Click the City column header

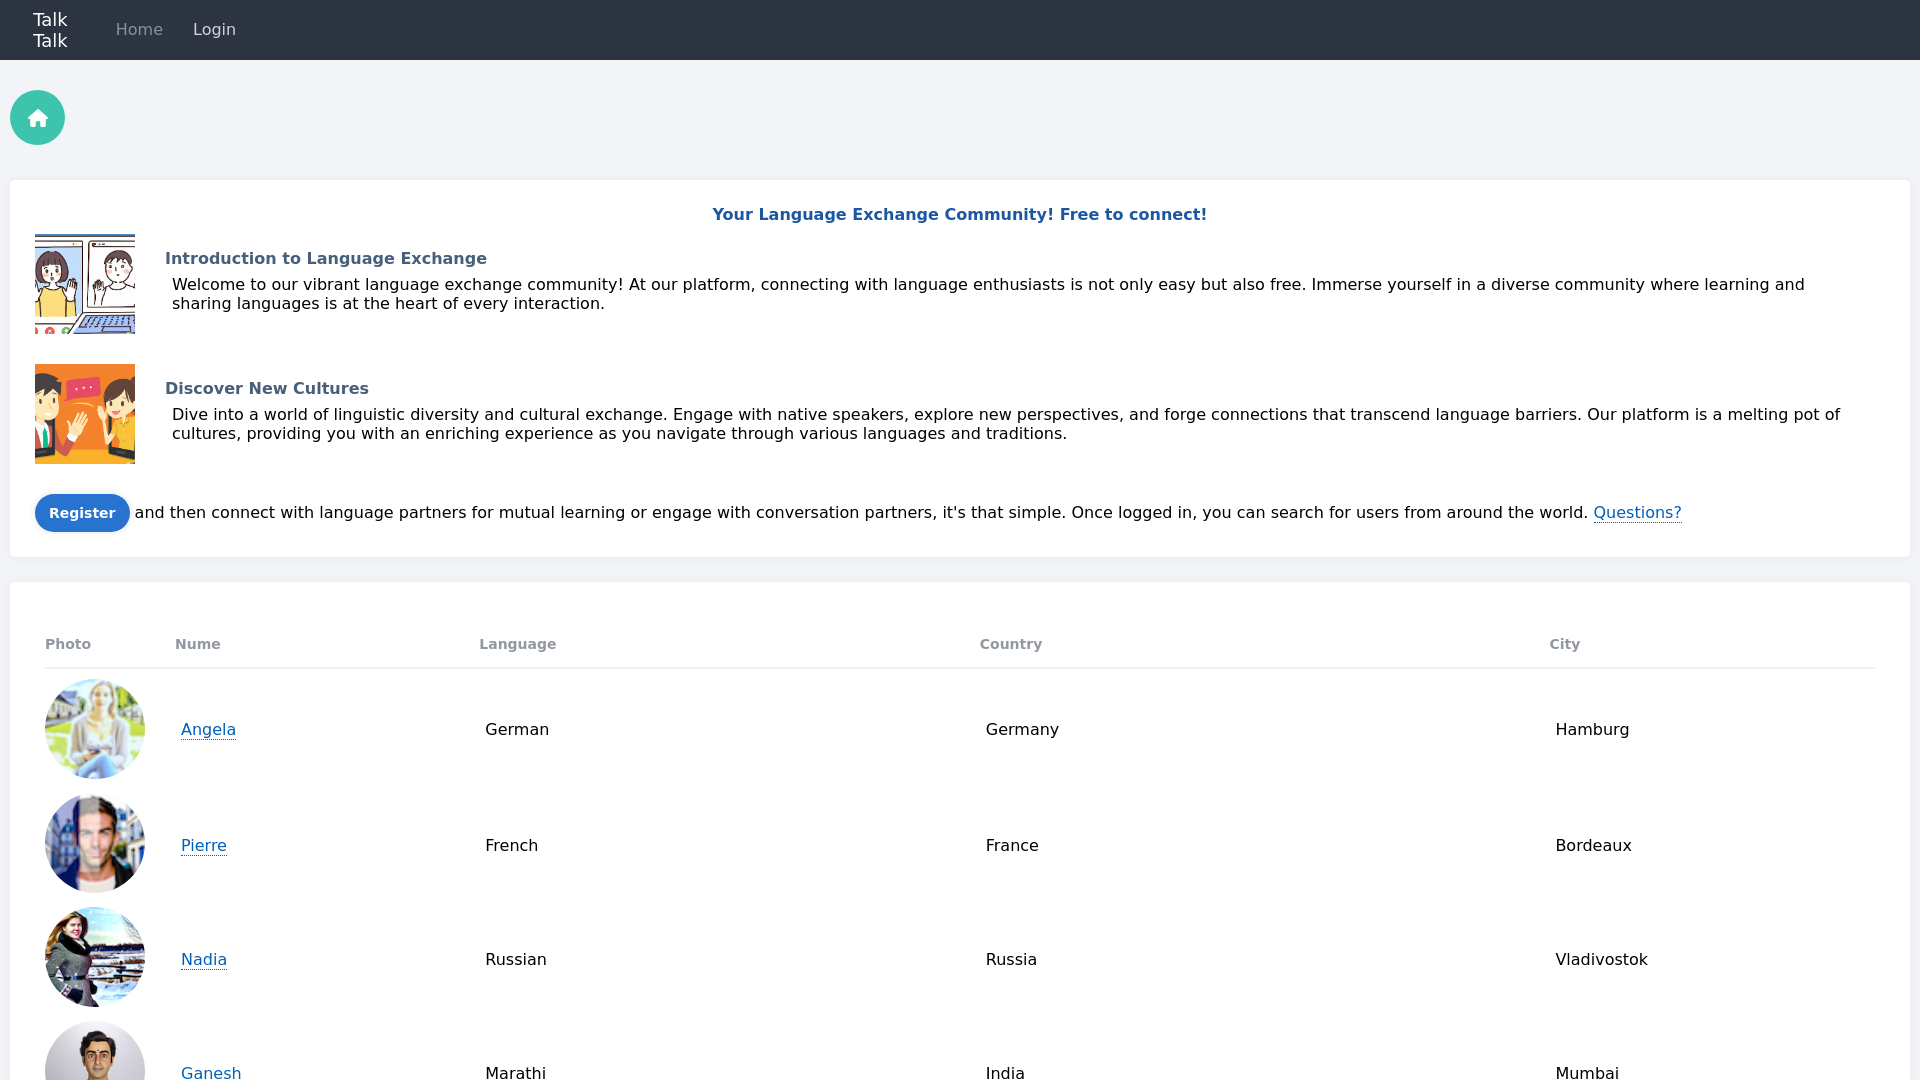tap(1565, 644)
